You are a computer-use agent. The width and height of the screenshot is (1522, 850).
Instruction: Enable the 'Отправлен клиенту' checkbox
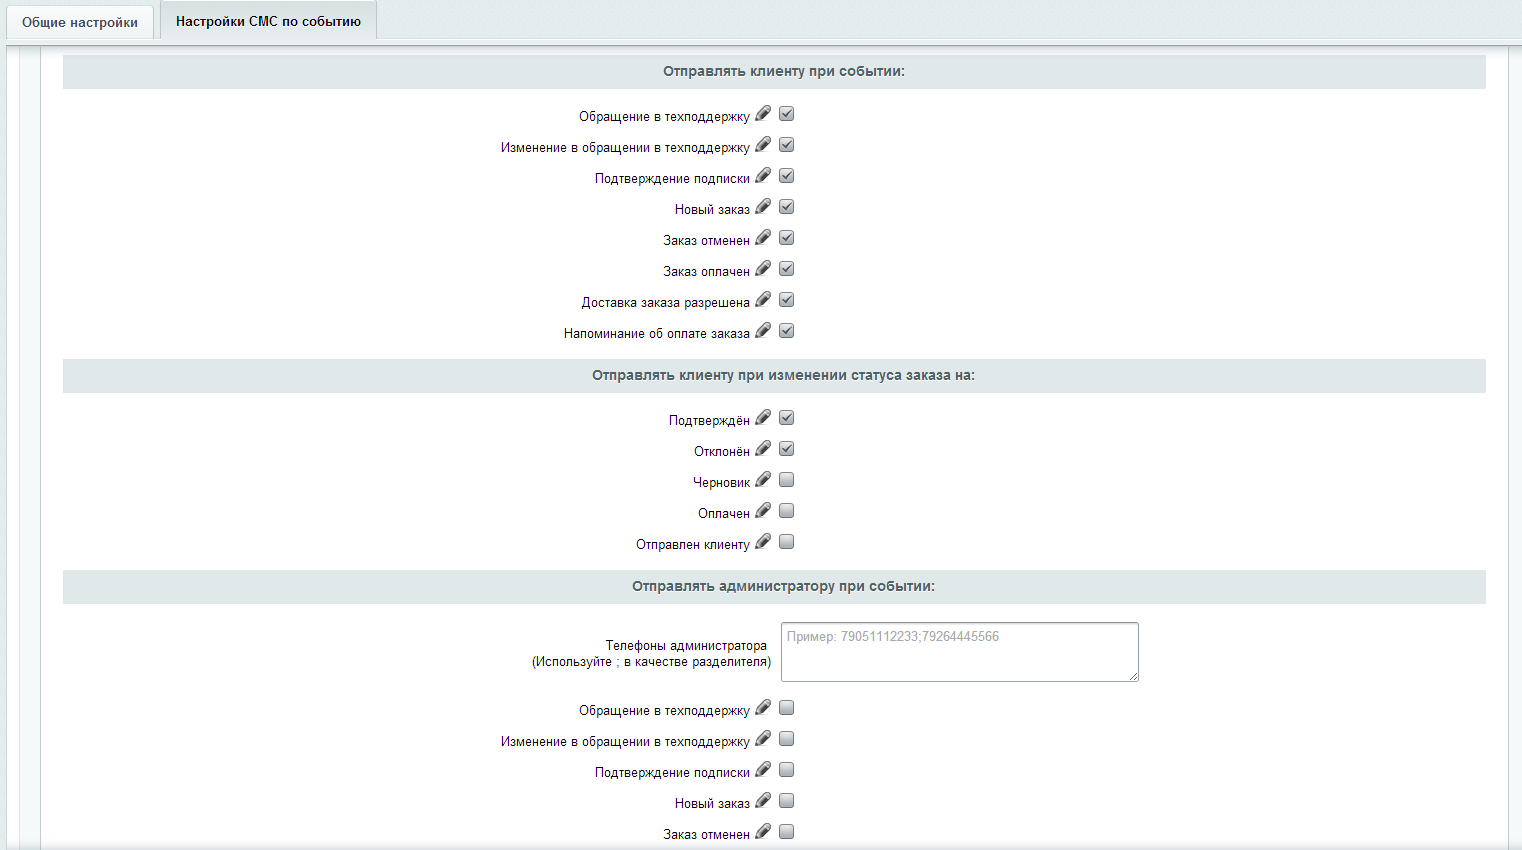(x=787, y=542)
